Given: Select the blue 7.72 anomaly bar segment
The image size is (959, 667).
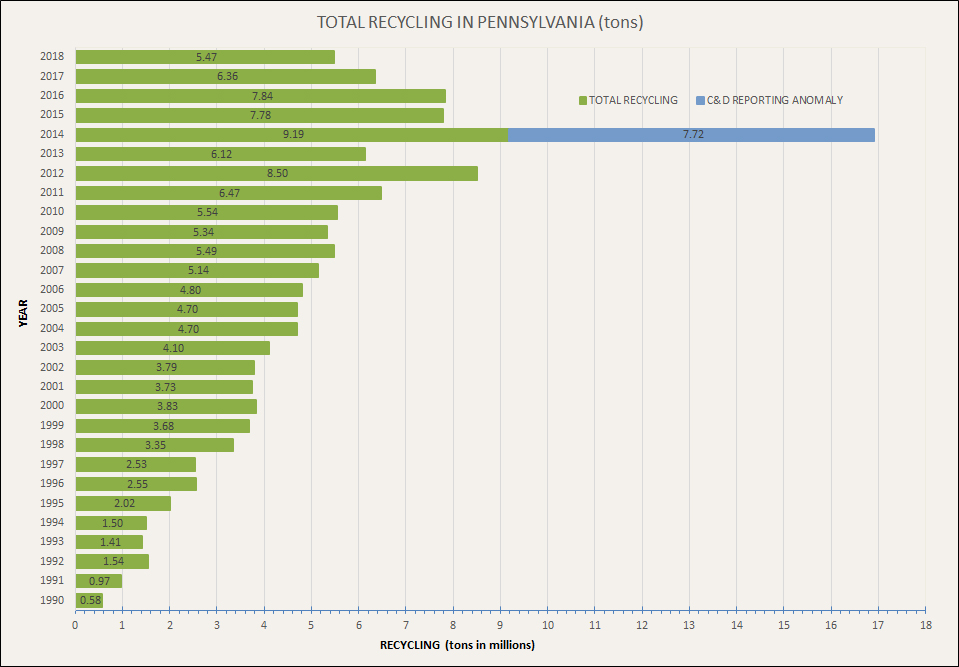Looking at the screenshot, I should click(692, 134).
